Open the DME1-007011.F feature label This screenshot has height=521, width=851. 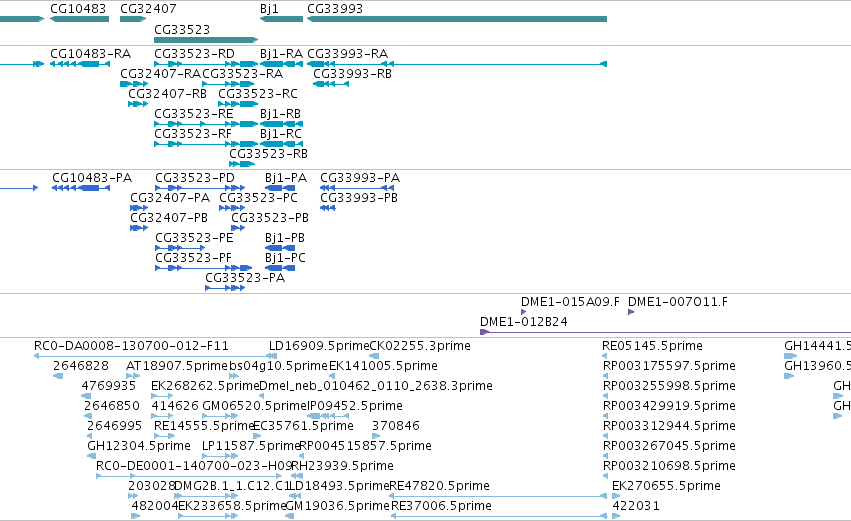tap(678, 302)
